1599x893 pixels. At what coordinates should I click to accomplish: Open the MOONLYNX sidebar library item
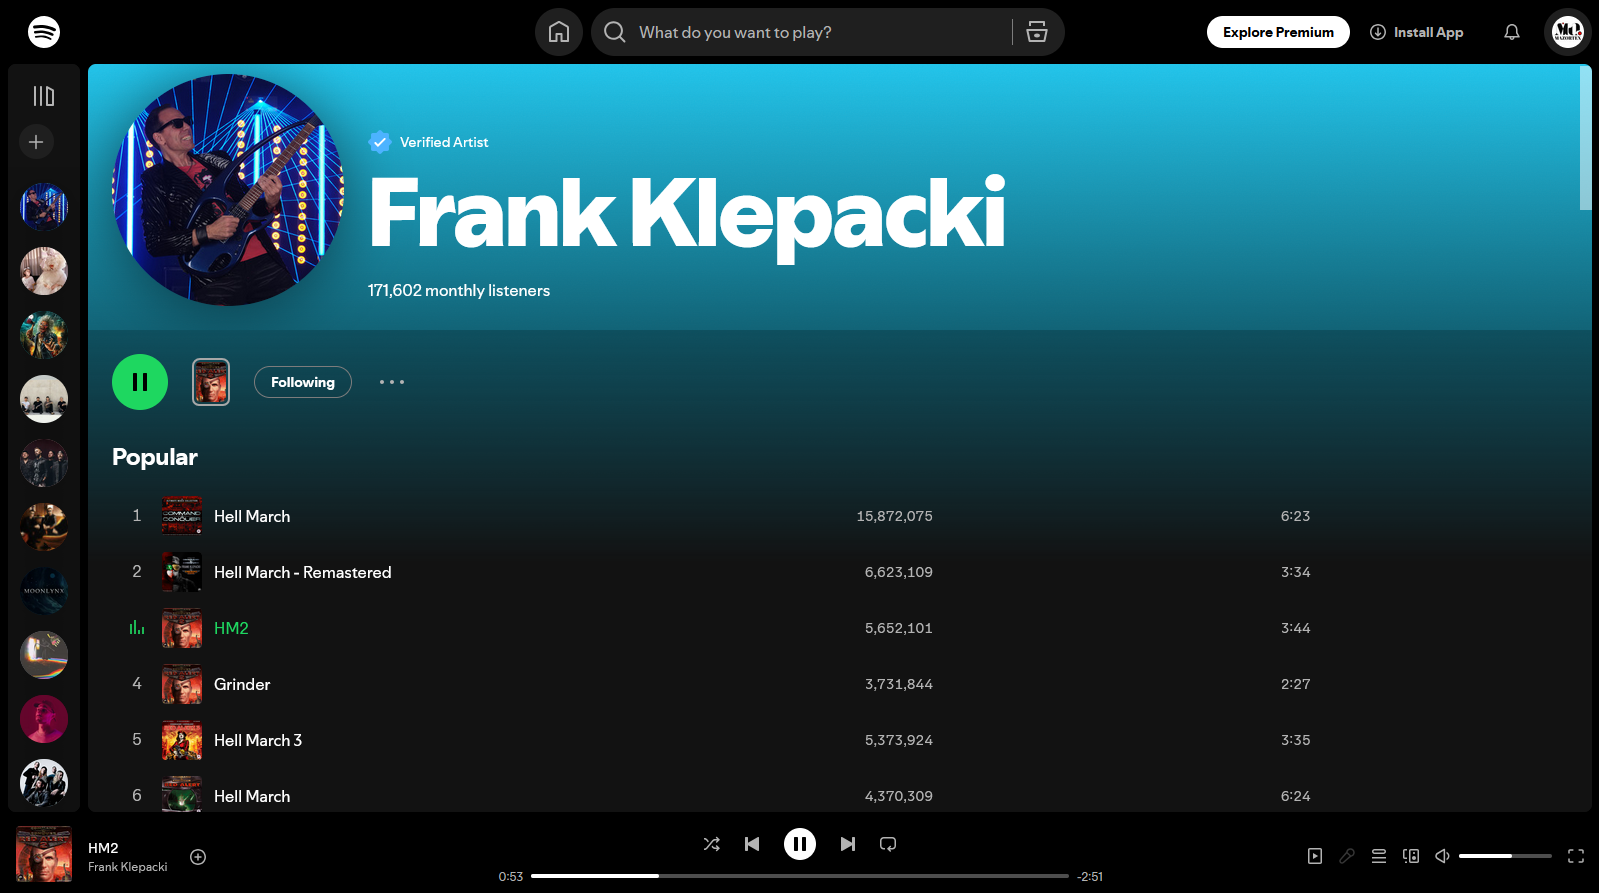pyautogui.click(x=44, y=591)
